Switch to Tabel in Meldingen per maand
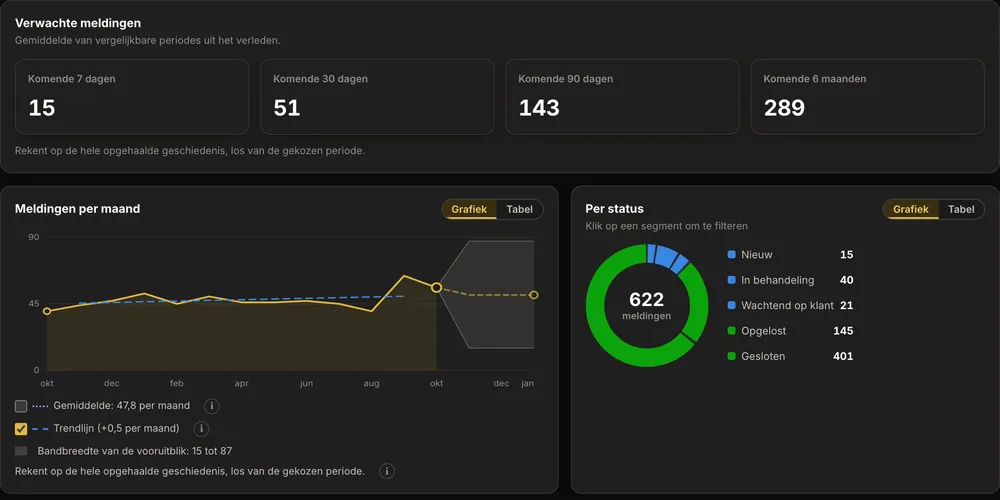Viewport: 1000px width, 500px height. pyautogui.click(x=519, y=209)
